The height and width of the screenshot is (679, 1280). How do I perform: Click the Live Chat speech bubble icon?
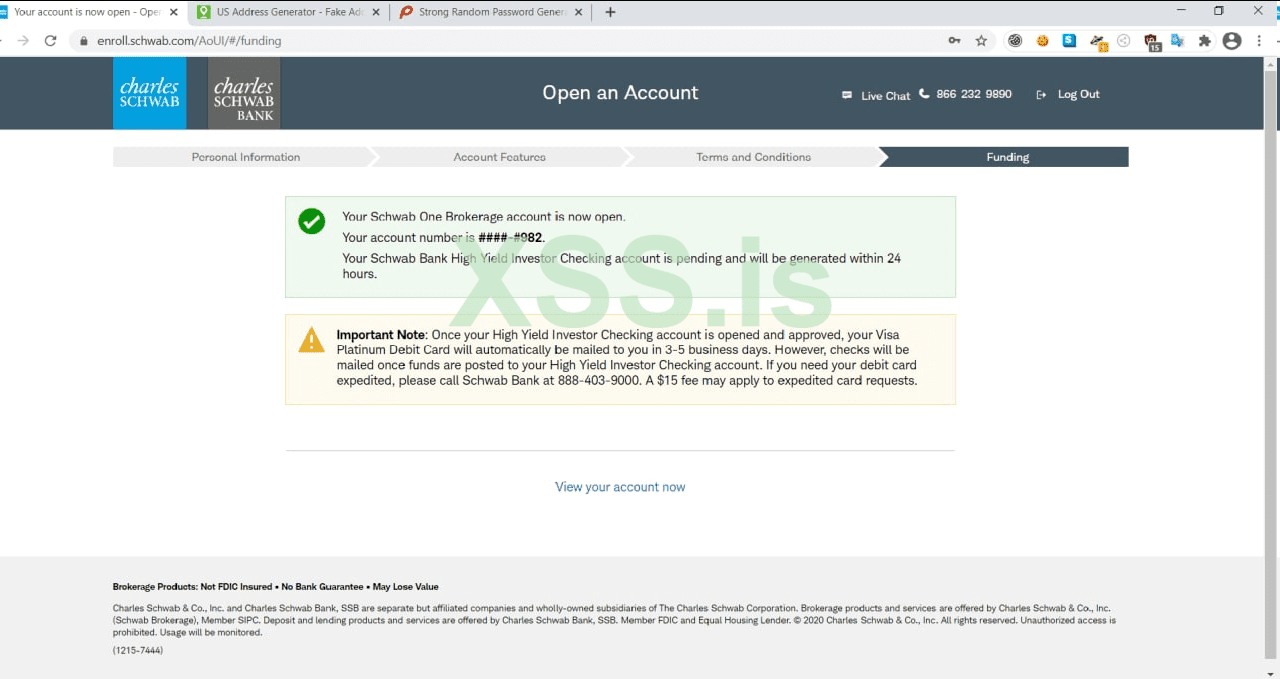(848, 95)
